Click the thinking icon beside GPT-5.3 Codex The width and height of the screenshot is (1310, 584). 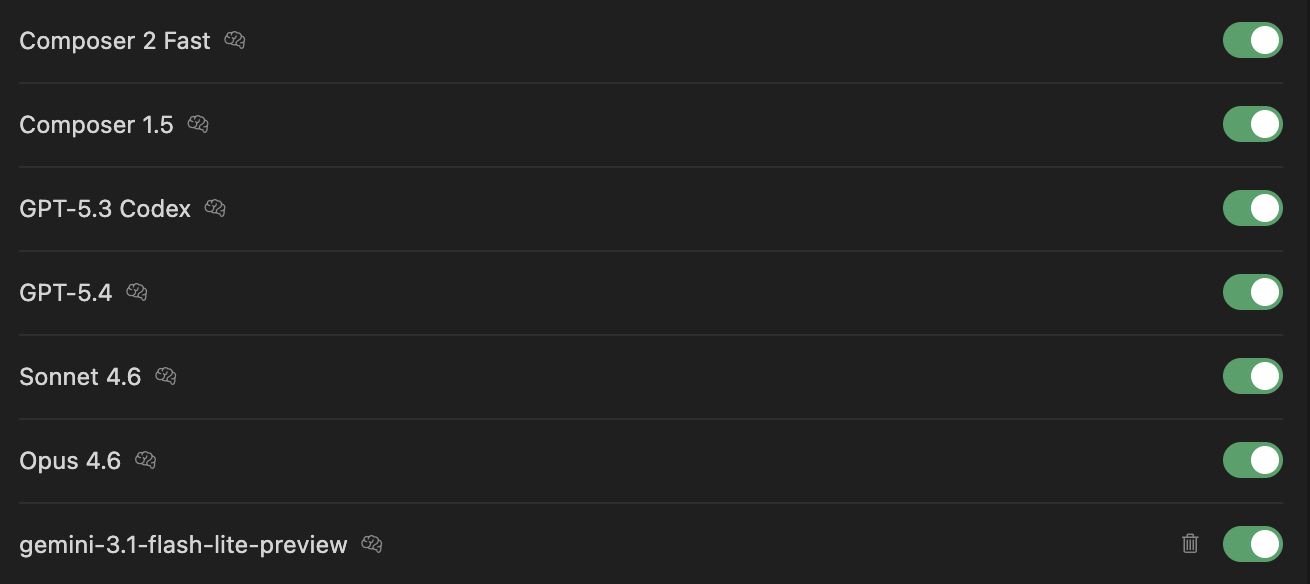point(215,209)
